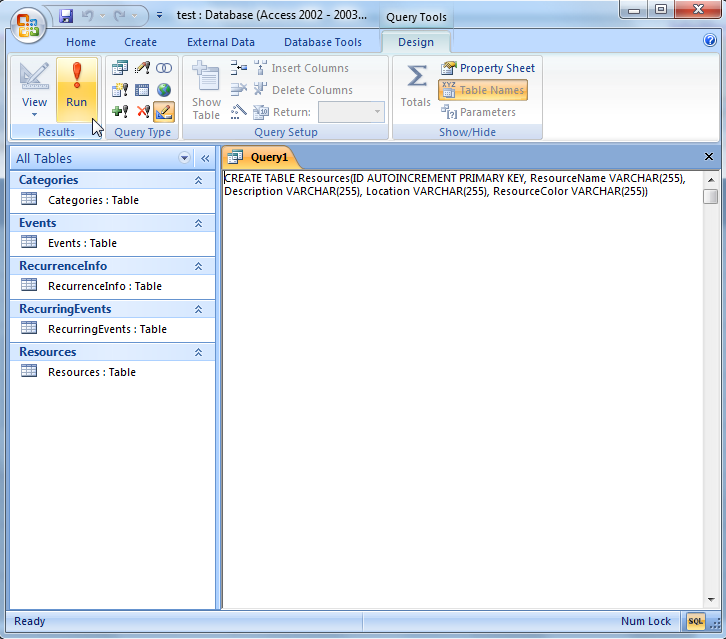Collapse the RecurrenceInfo group
Viewport: 726px width, 639px height.
pos(198,266)
